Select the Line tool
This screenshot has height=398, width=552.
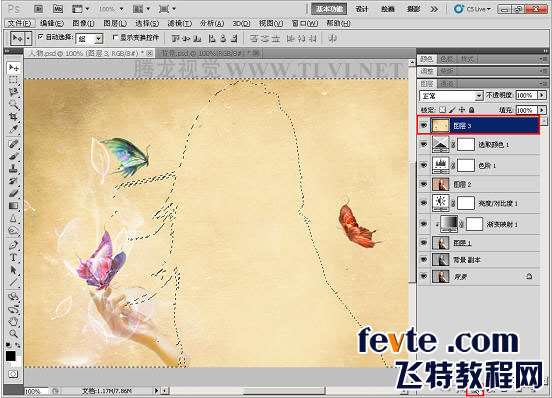(x=13, y=282)
